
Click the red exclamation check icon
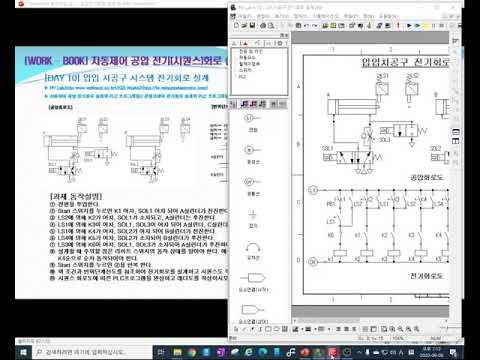pyautogui.click(x=398, y=25)
